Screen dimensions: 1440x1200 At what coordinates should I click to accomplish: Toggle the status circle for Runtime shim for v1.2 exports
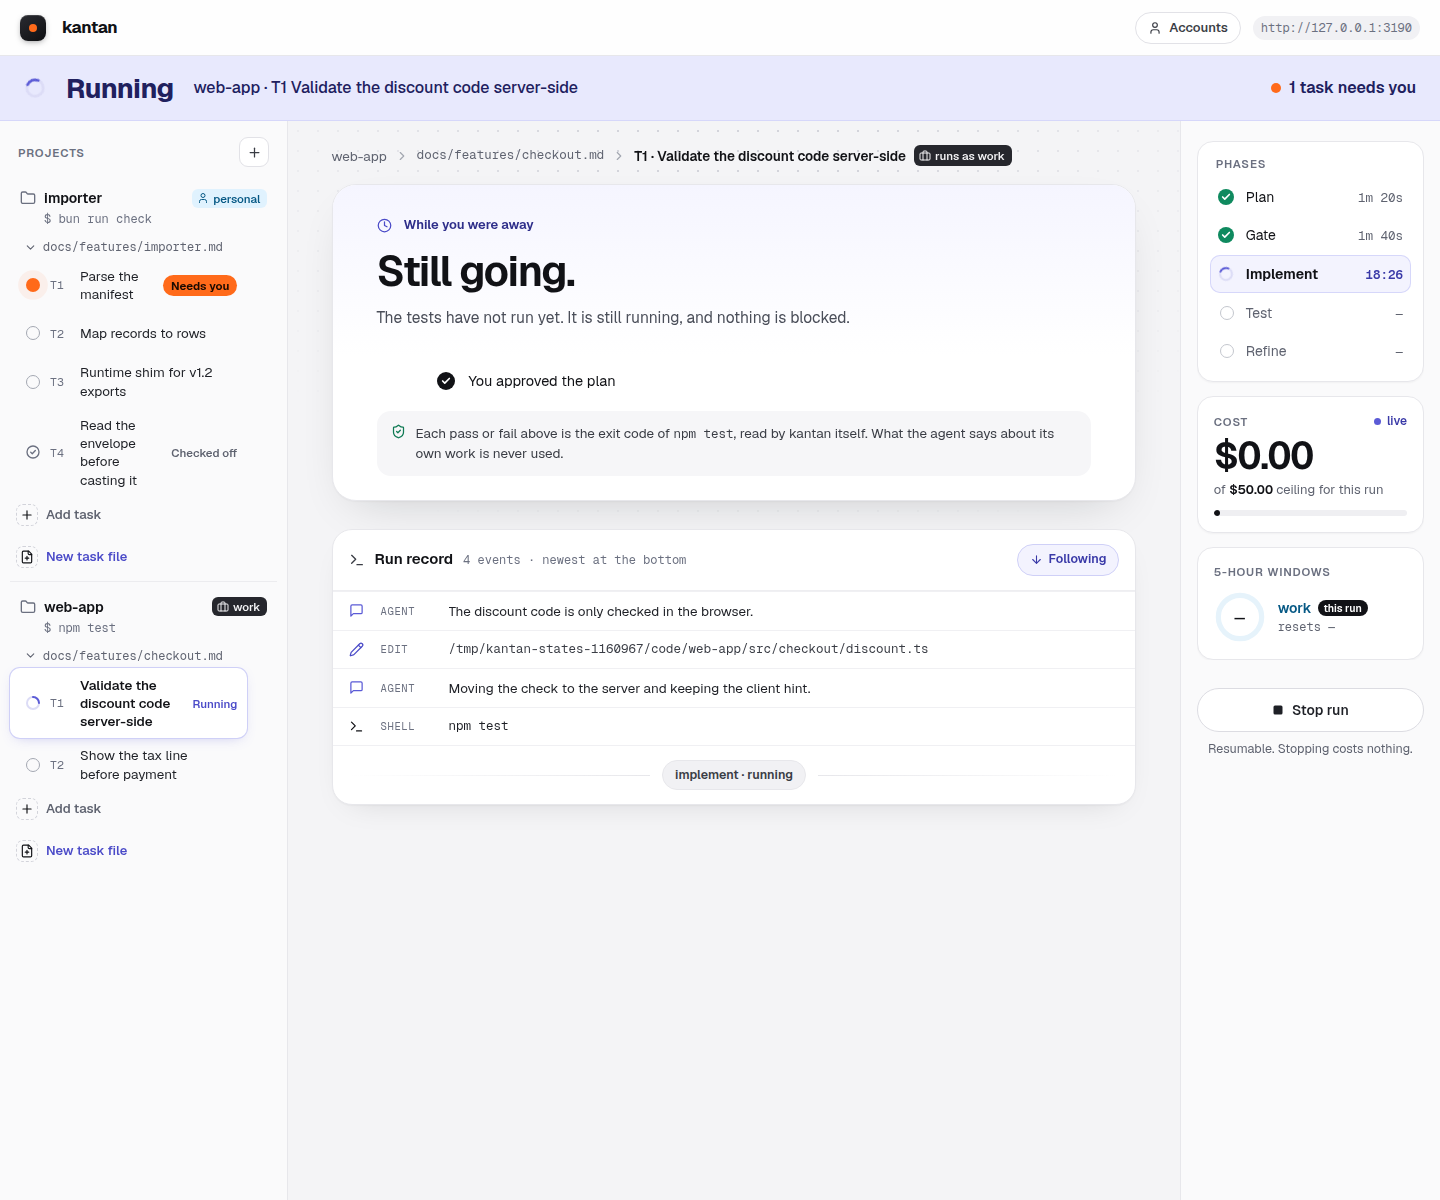pyautogui.click(x=33, y=382)
